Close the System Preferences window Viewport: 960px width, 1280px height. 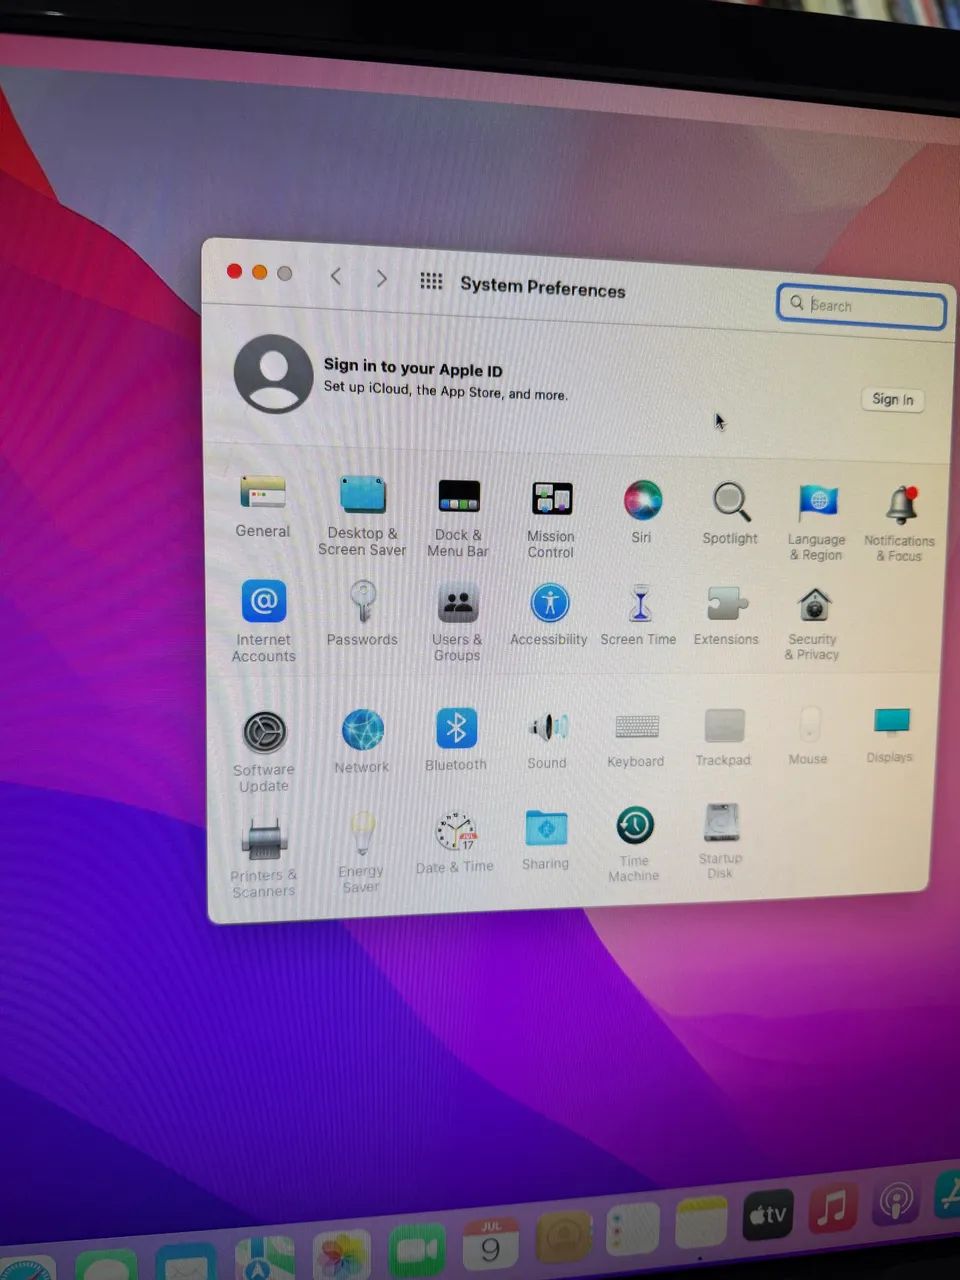[234, 271]
